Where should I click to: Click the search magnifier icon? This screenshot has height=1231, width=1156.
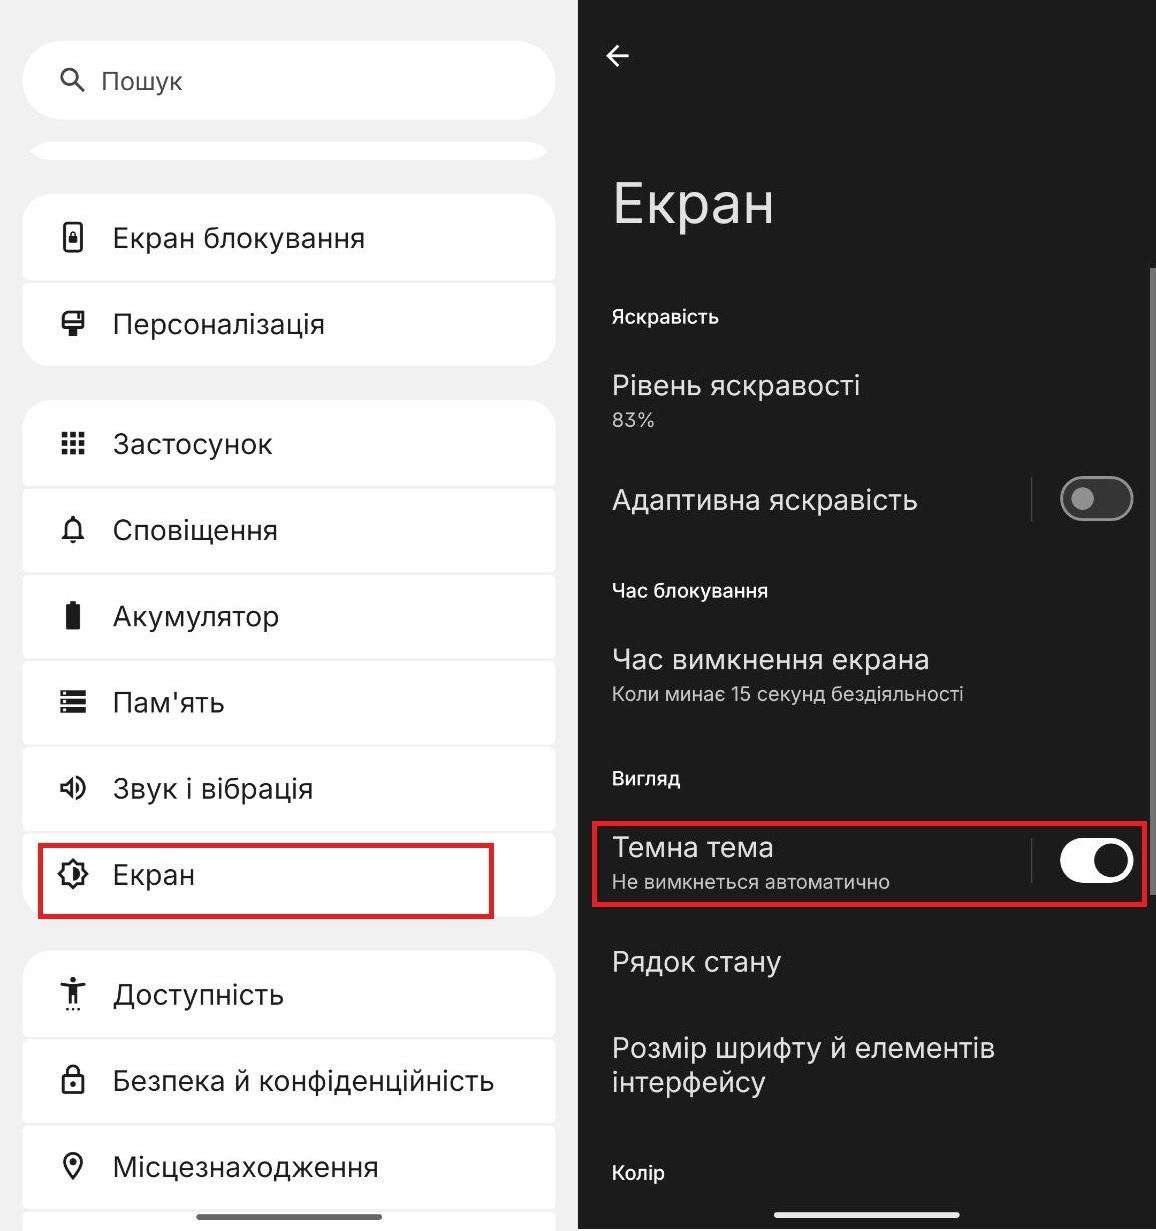click(x=72, y=80)
